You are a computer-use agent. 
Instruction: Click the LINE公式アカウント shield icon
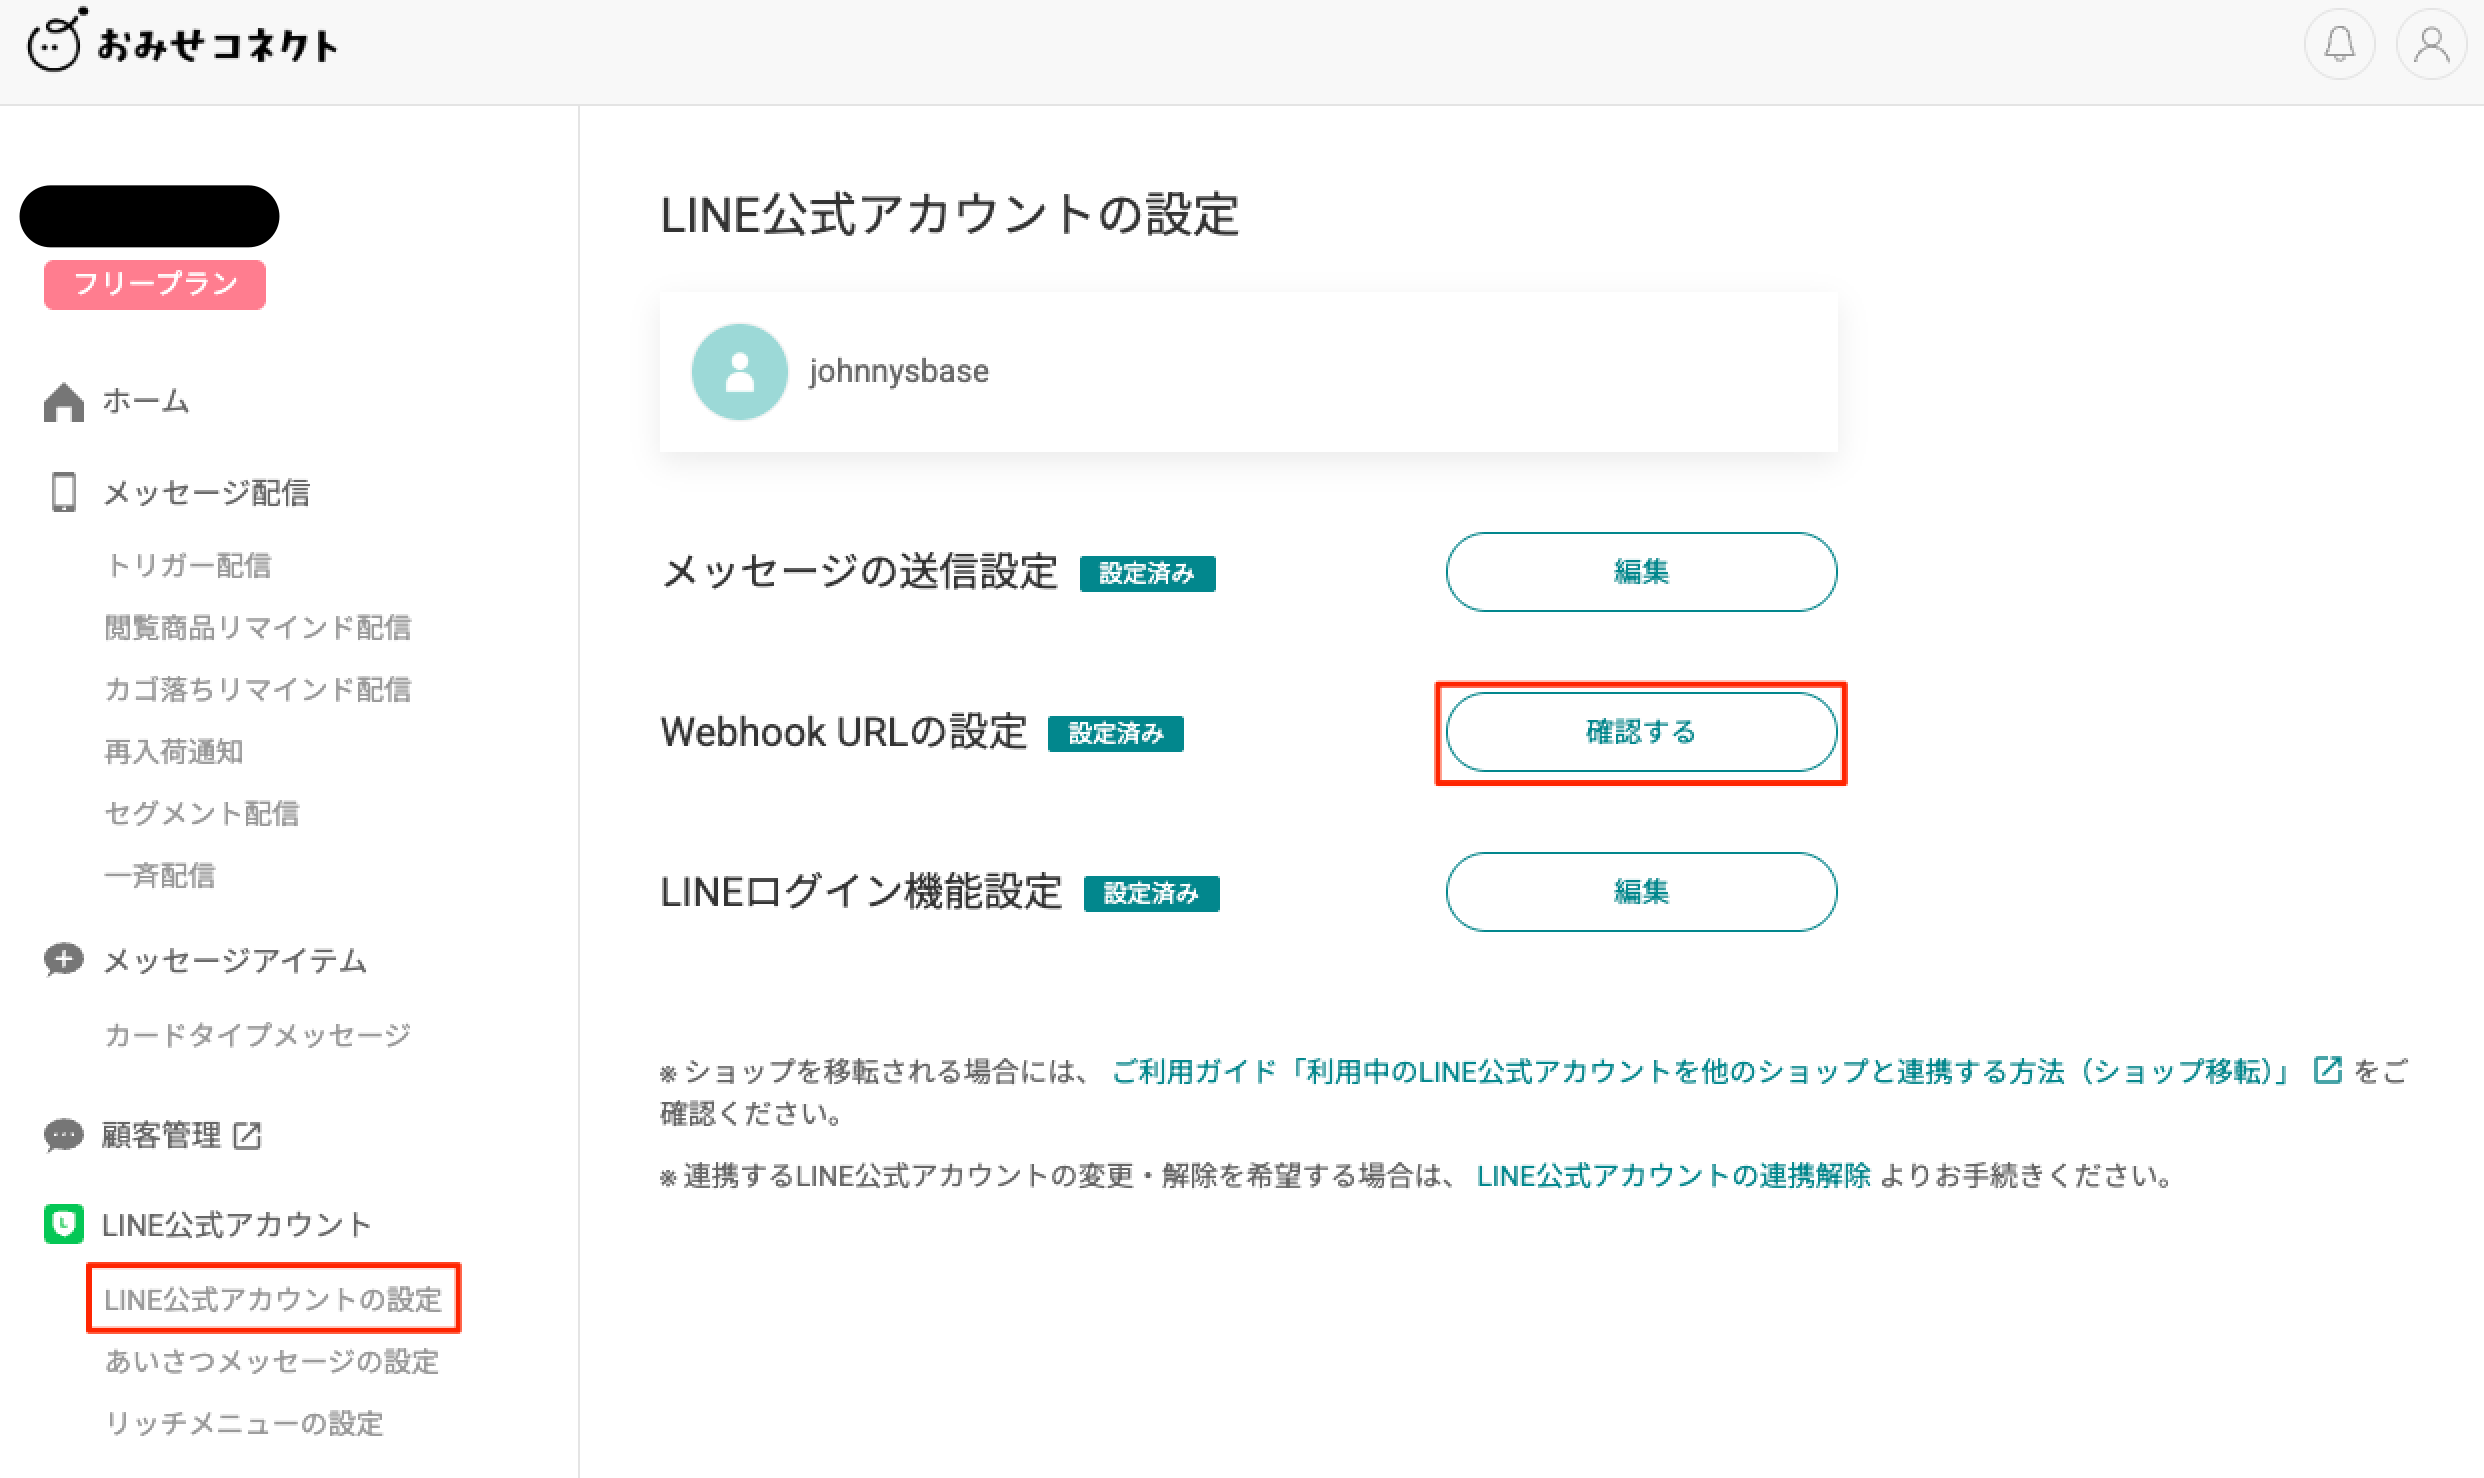click(64, 1224)
